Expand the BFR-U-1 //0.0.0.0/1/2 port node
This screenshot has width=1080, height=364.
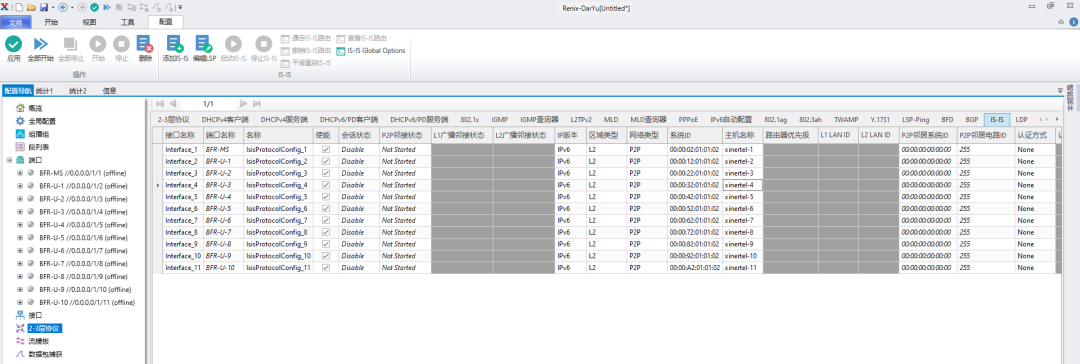point(20,186)
